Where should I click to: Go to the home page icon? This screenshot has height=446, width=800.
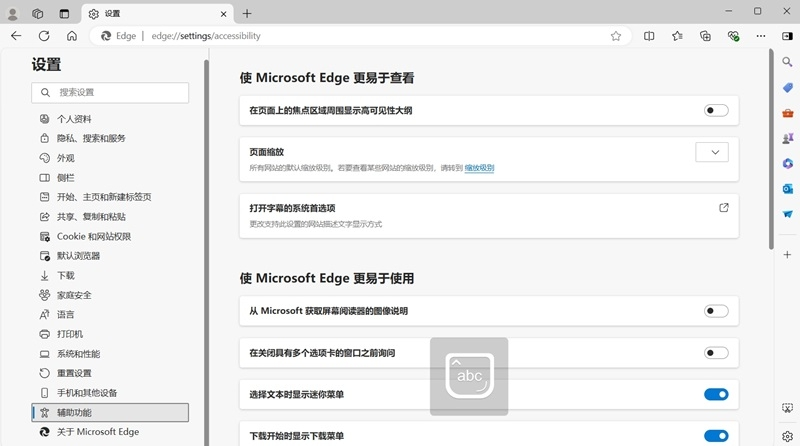(72, 36)
